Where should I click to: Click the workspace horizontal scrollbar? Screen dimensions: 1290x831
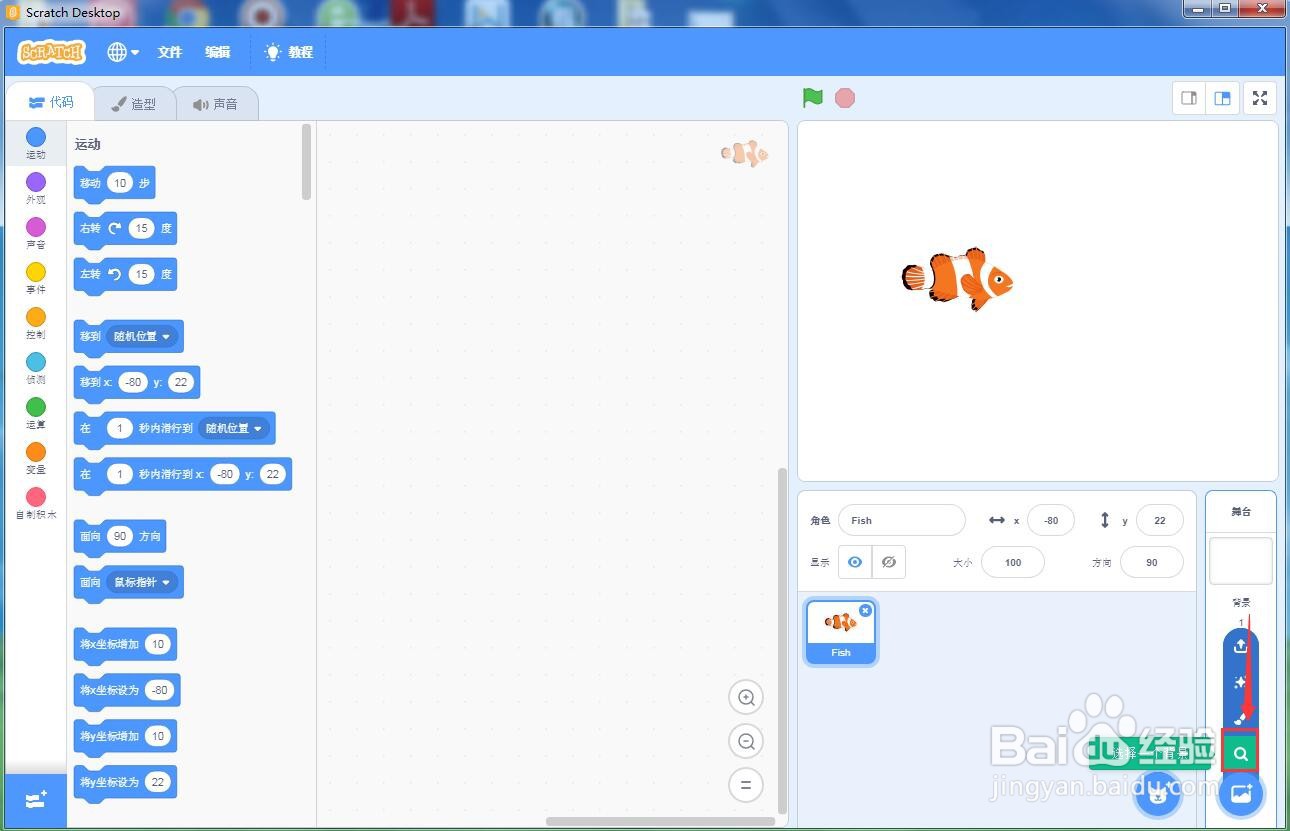point(660,822)
